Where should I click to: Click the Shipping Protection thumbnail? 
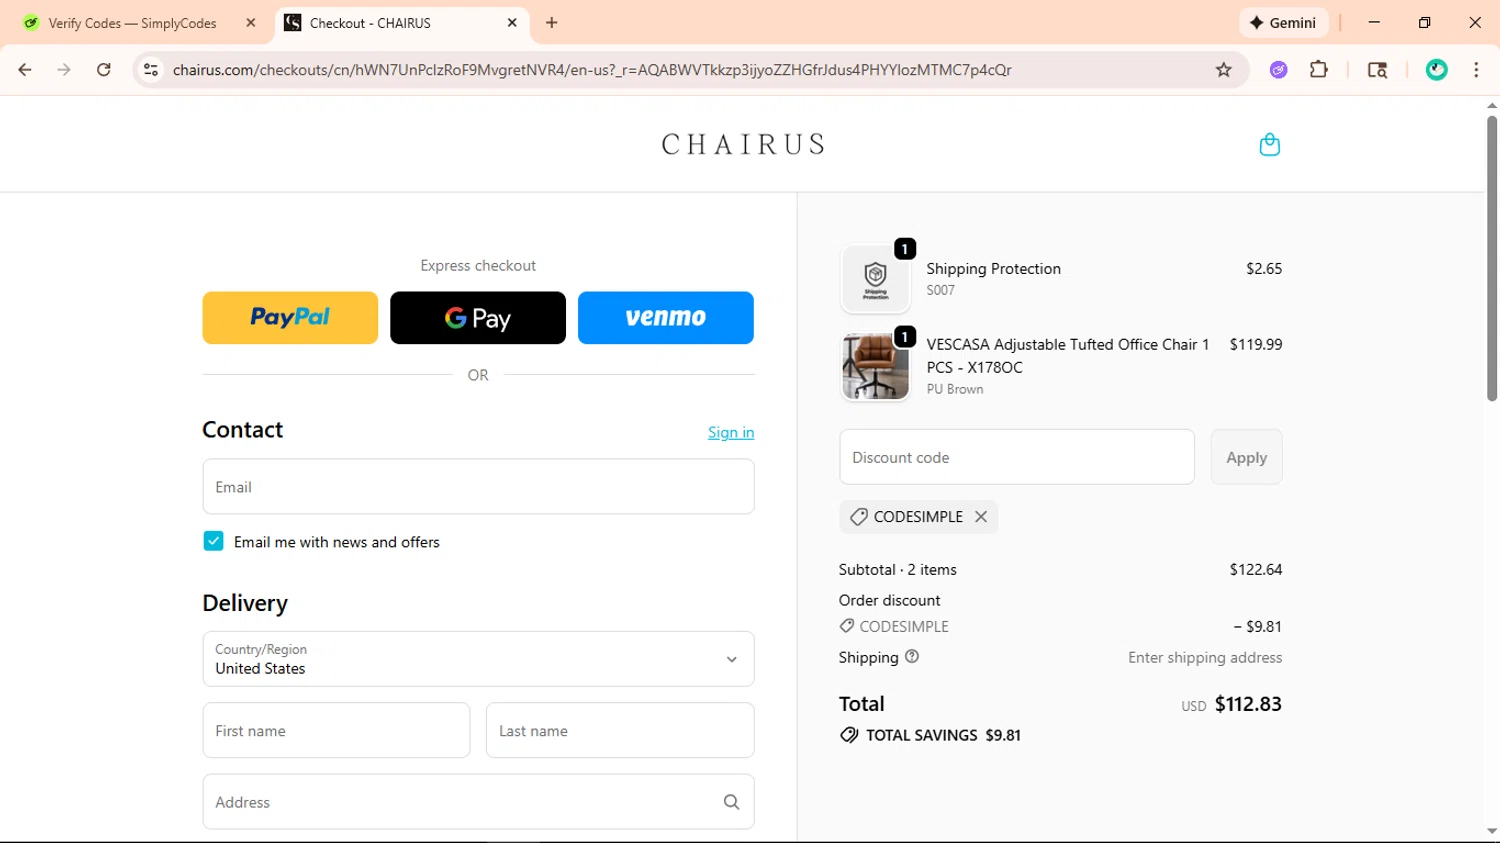click(x=875, y=279)
